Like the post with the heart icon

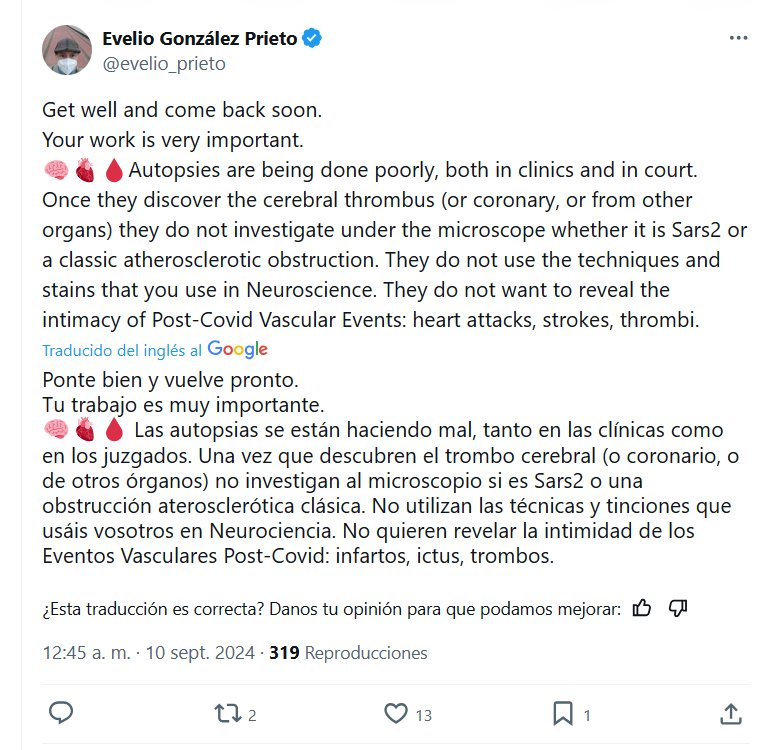click(x=396, y=713)
